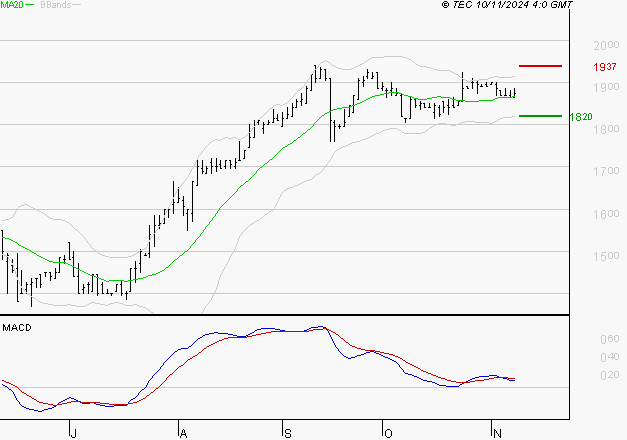Click the green 1820 support label
Image resolution: width=627 pixels, height=440 pixels.
click(581, 117)
